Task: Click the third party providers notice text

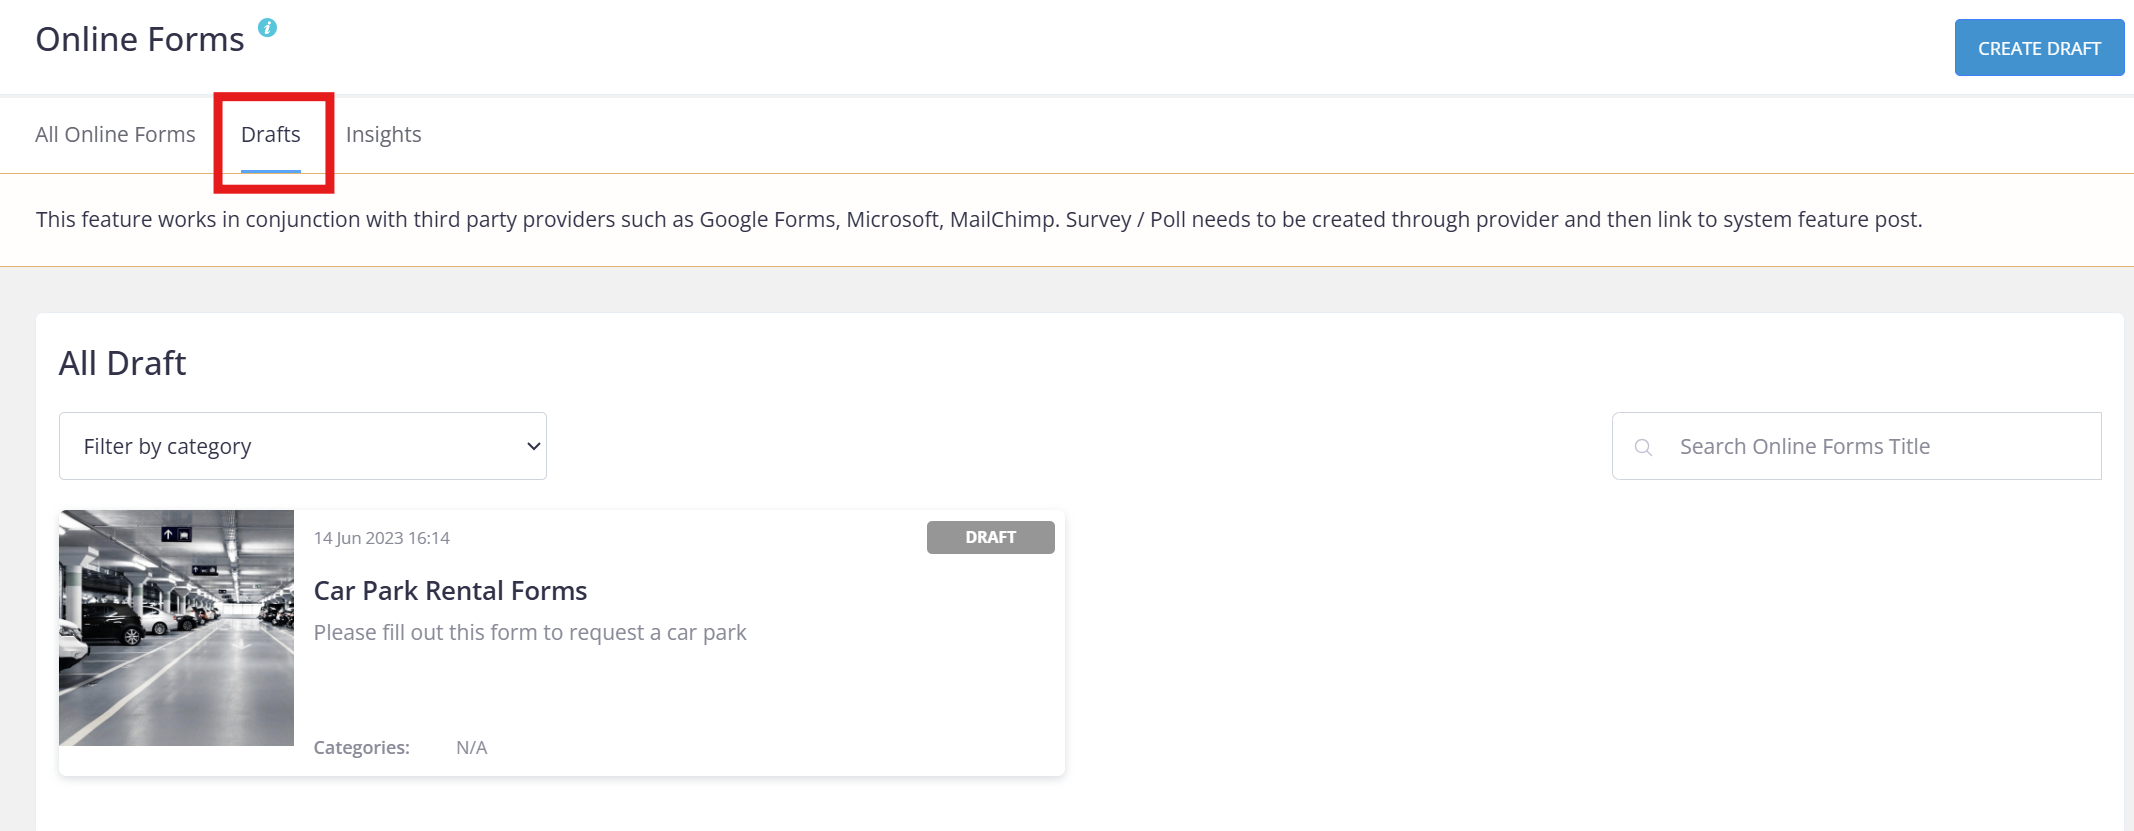Action: pyautogui.click(x=979, y=219)
